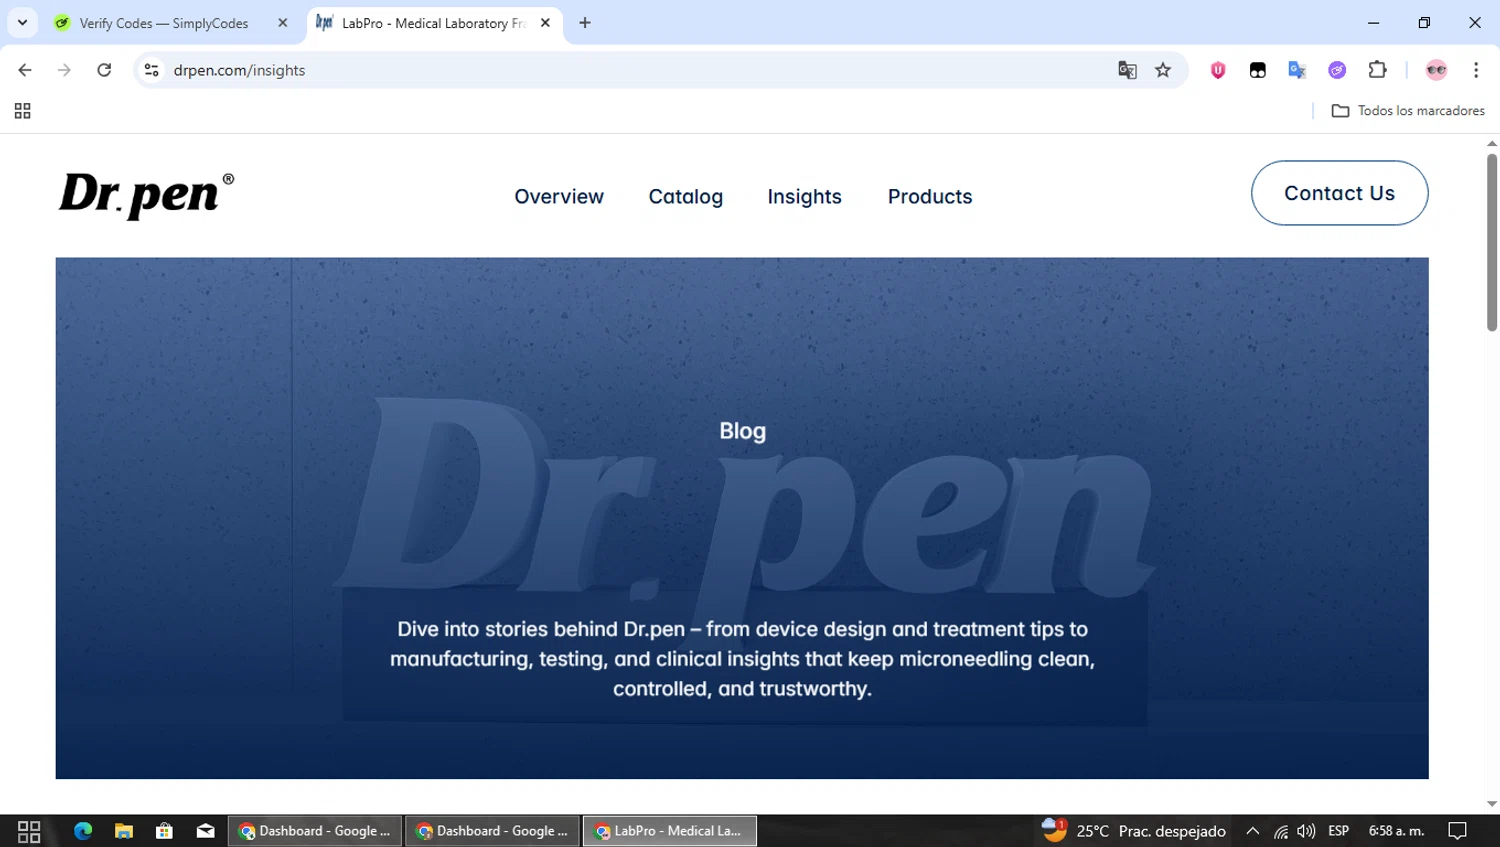Screen dimensions: 1500x847
Task: Go back to previous page
Action: 25,70
